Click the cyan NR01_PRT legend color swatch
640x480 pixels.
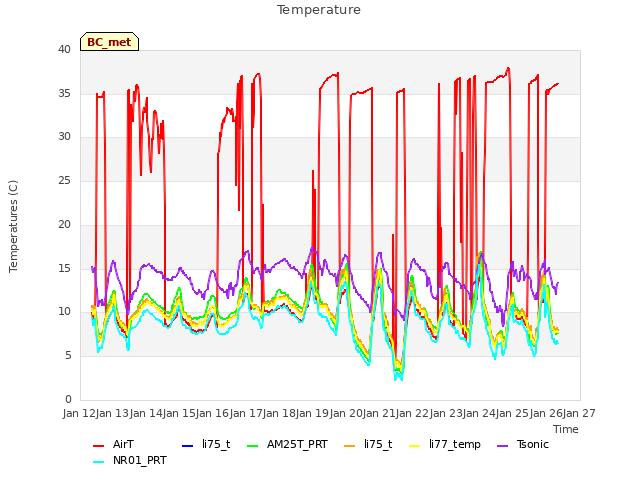(98, 462)
